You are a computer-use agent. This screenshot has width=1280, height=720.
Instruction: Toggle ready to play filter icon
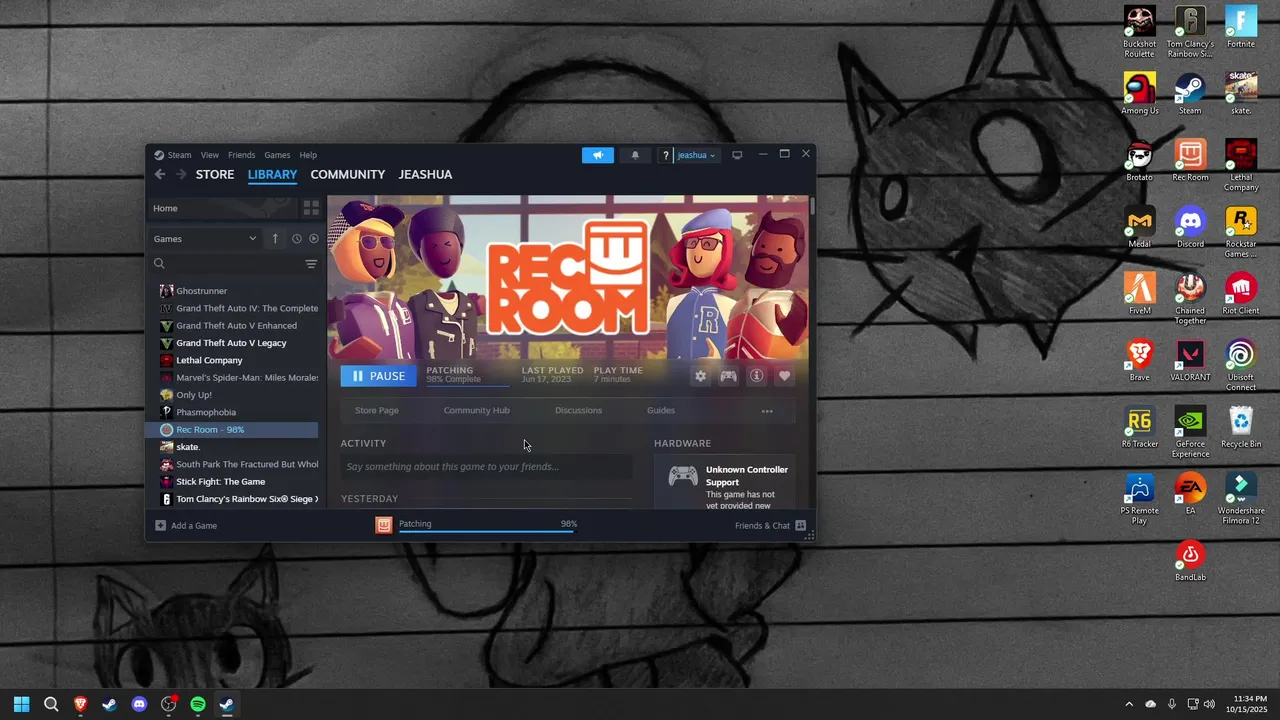pos(313,239)
